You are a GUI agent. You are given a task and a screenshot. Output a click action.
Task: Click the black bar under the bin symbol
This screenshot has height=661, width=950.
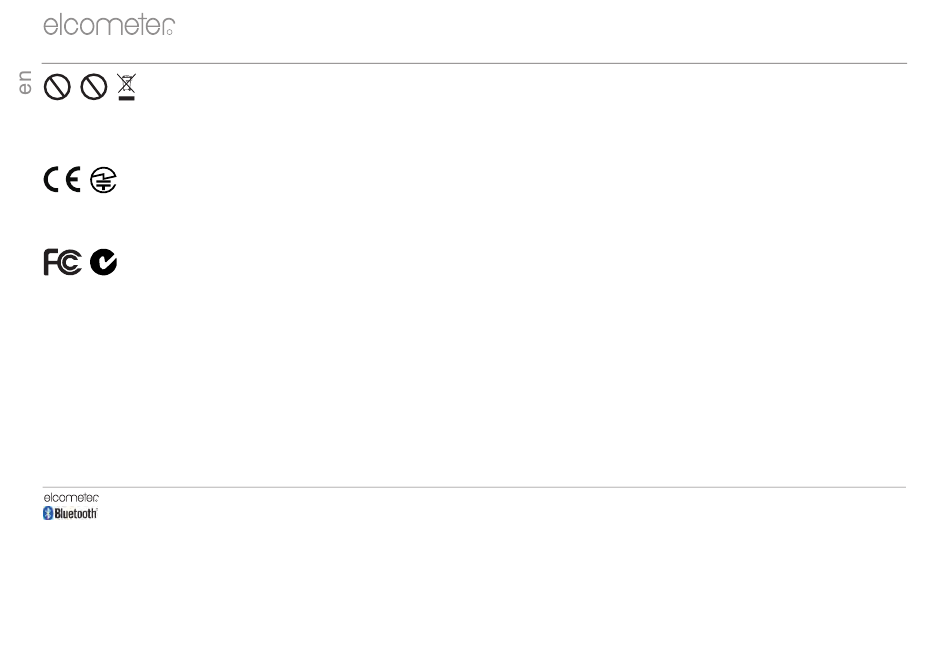coord(126,98)
